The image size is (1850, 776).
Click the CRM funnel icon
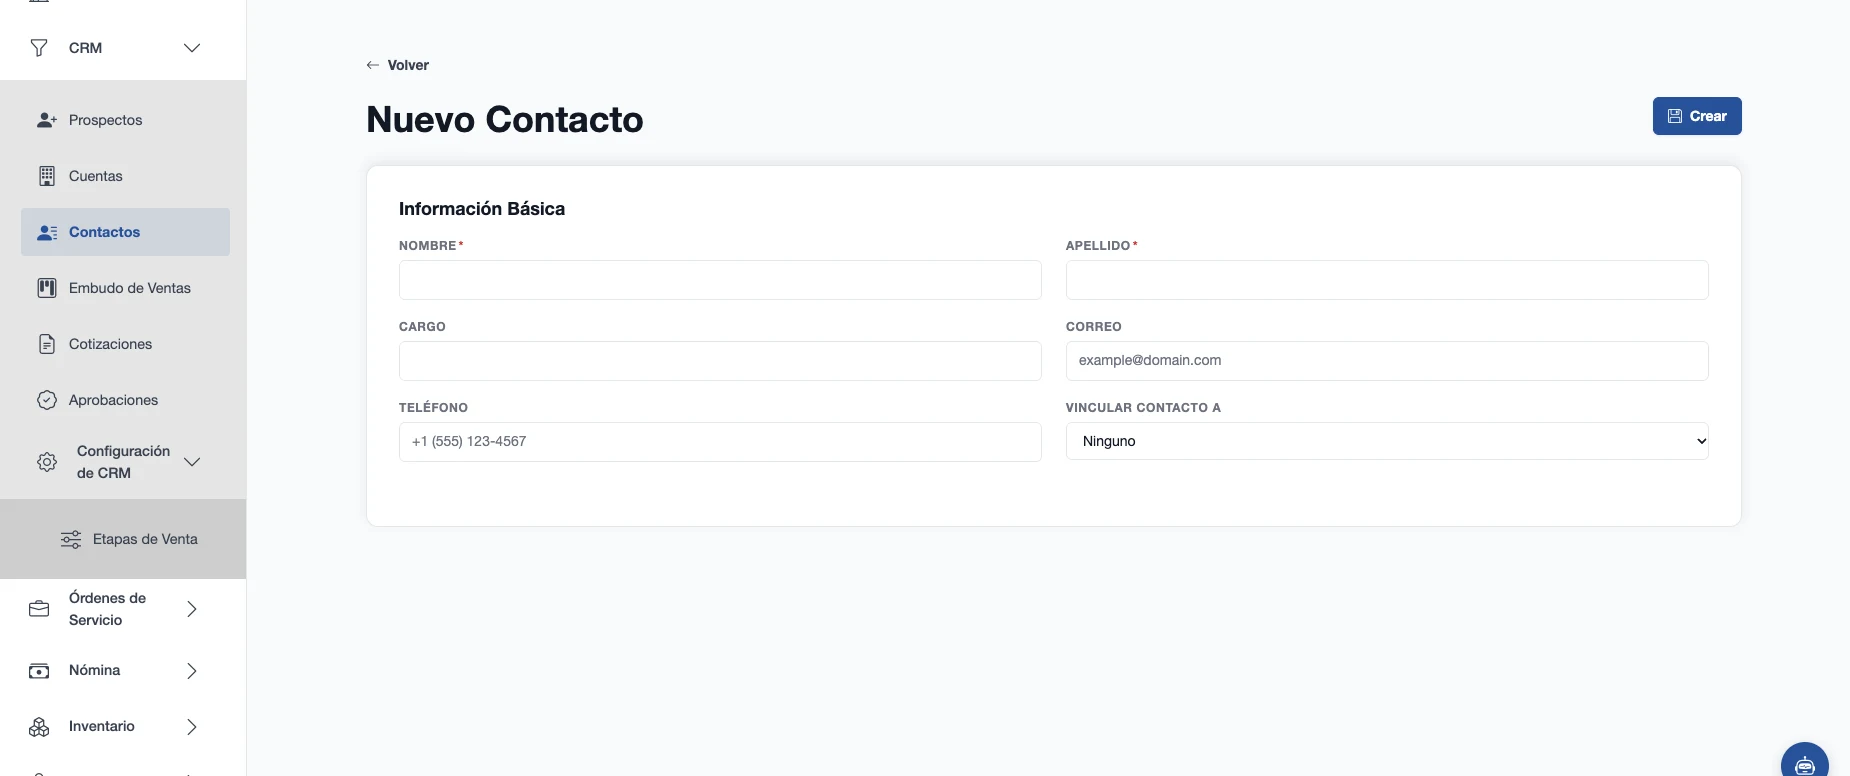coord(39,48)
